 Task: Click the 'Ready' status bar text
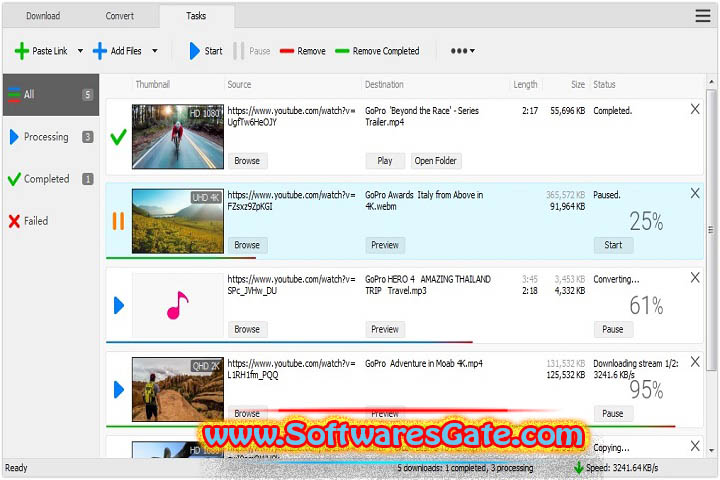pyautogui.click(x=16, y=468)
